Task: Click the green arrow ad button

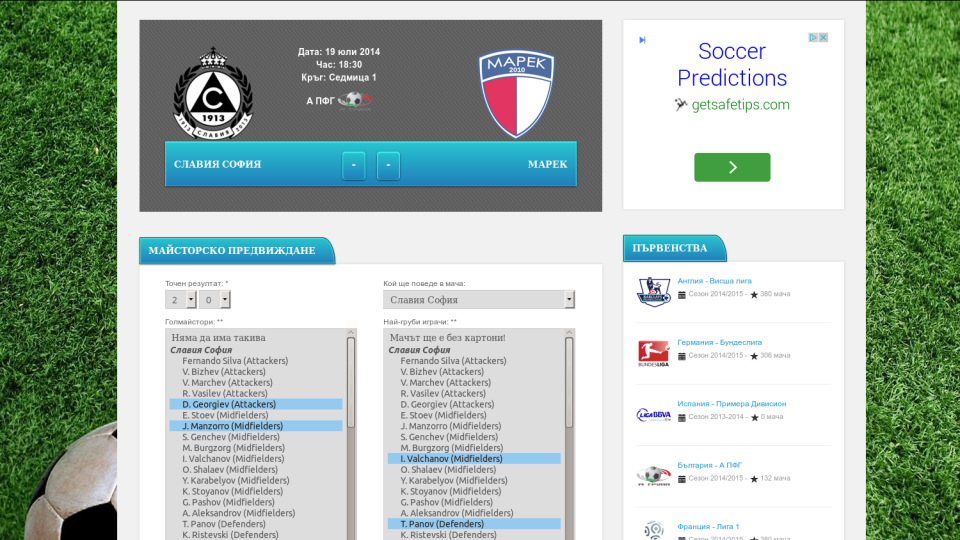Action: (x=732, y=167)
